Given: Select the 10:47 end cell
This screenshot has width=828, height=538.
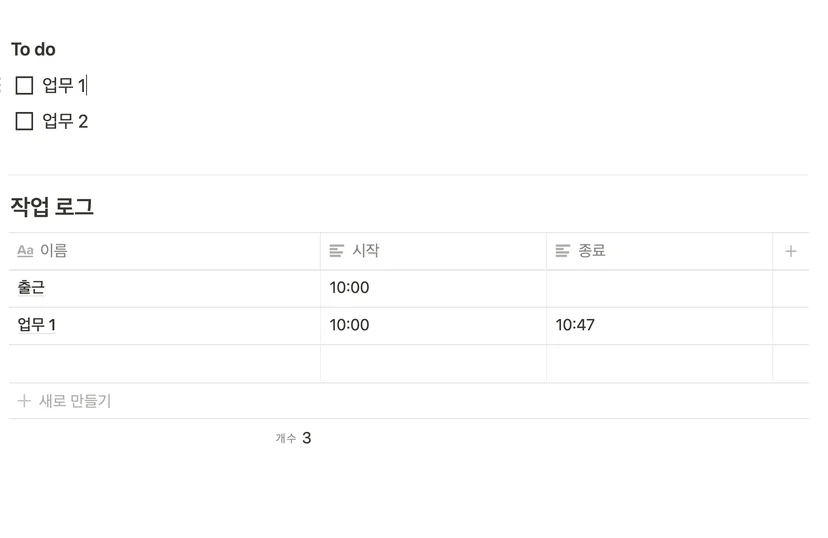Looking at the screenshot, I should [x=660, y=326].
